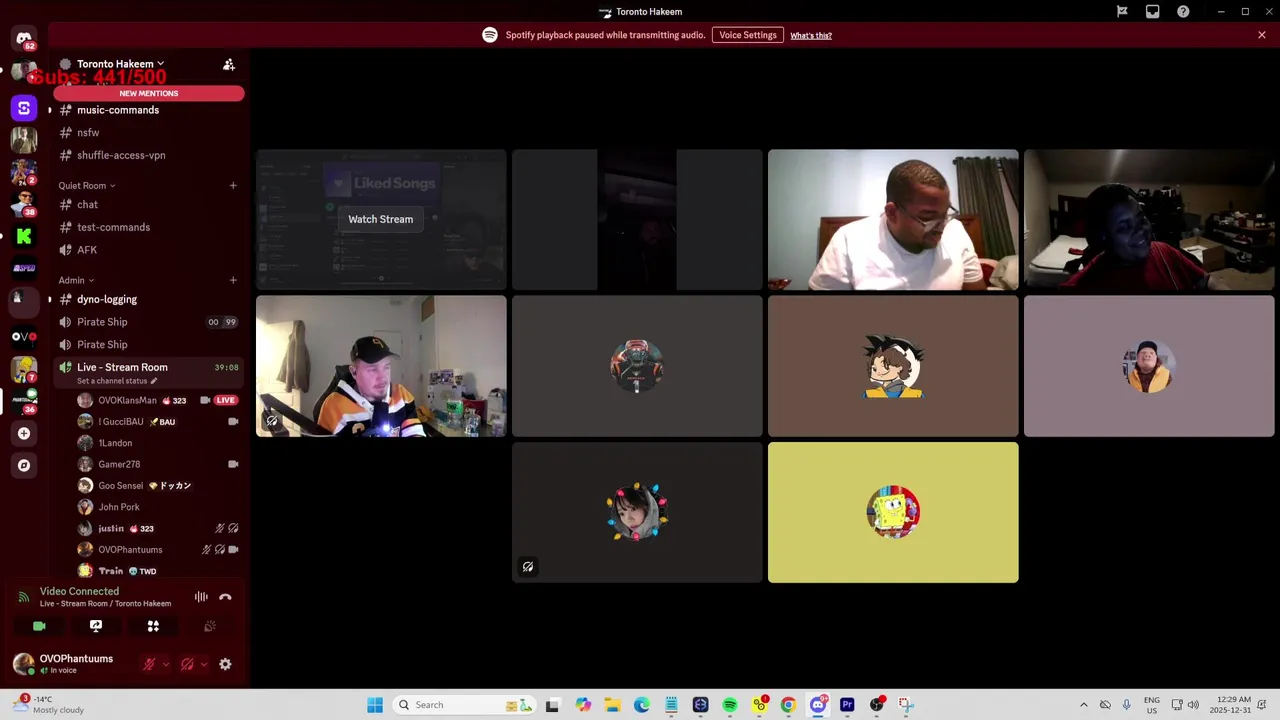Open Voice Settings from Spotify notice
1280x720 pixels.
(x=747, y=35)
